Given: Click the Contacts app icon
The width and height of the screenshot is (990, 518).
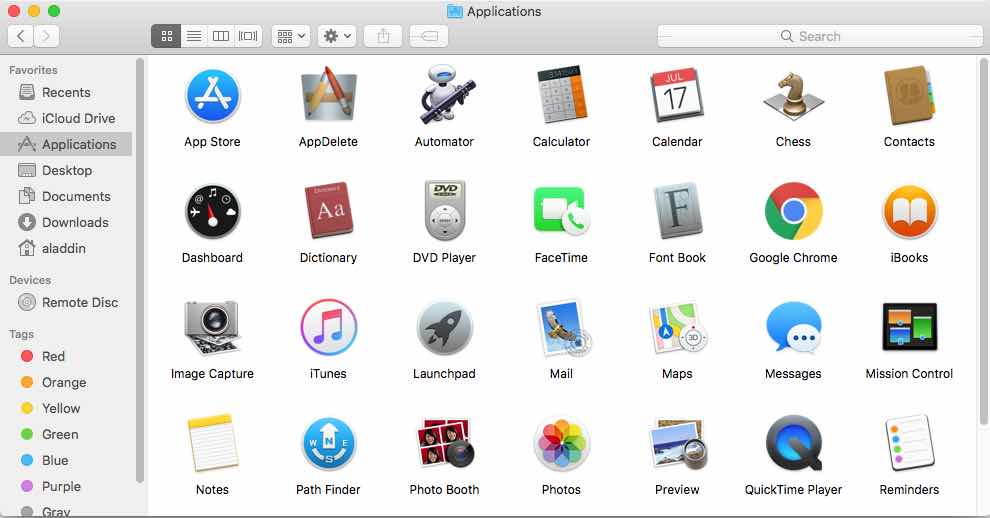Looking at the screenshot, I should tap(909, 96).
